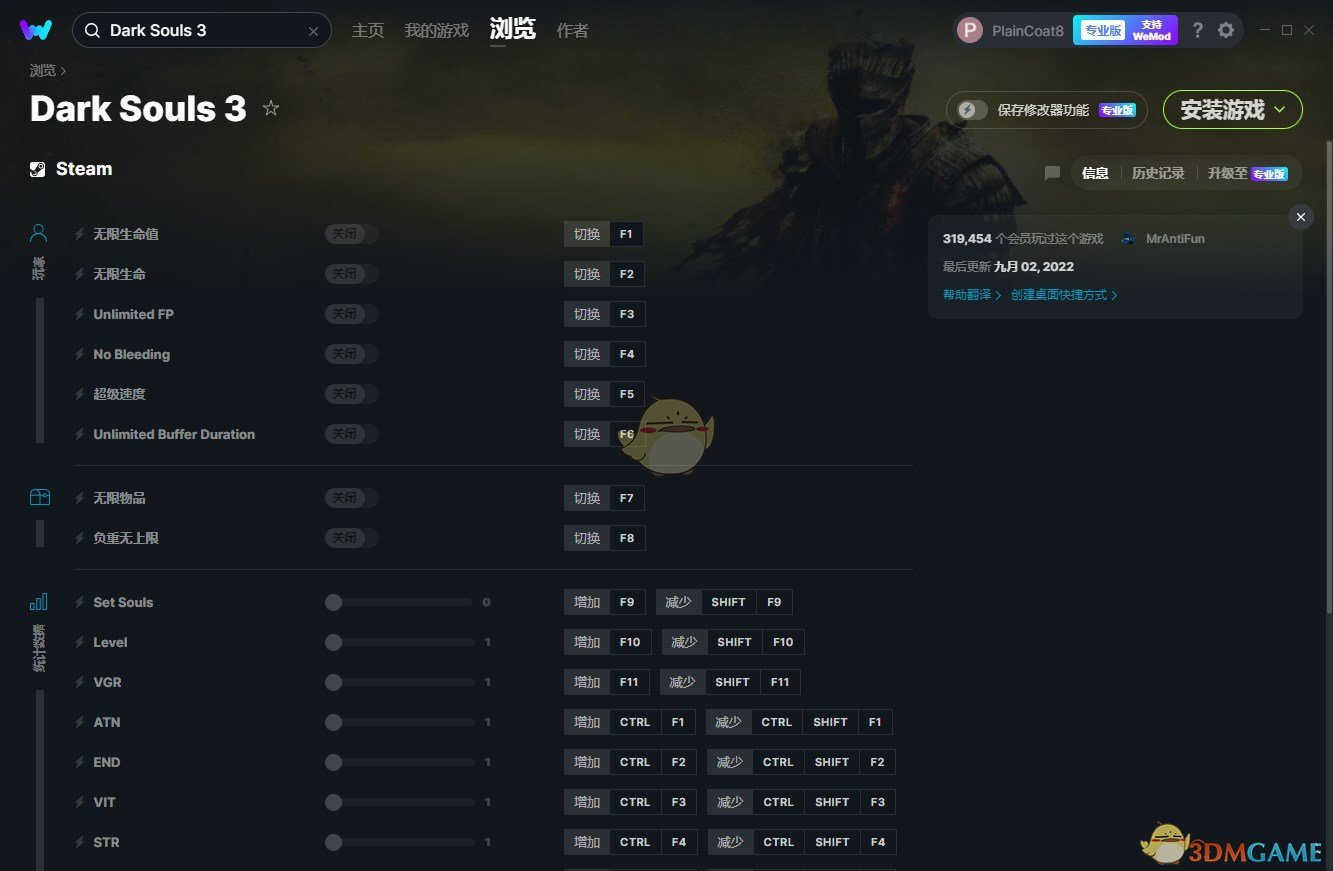
Task: Click the F1 hotkey for 无限生命值
Action: coord(626,234)
